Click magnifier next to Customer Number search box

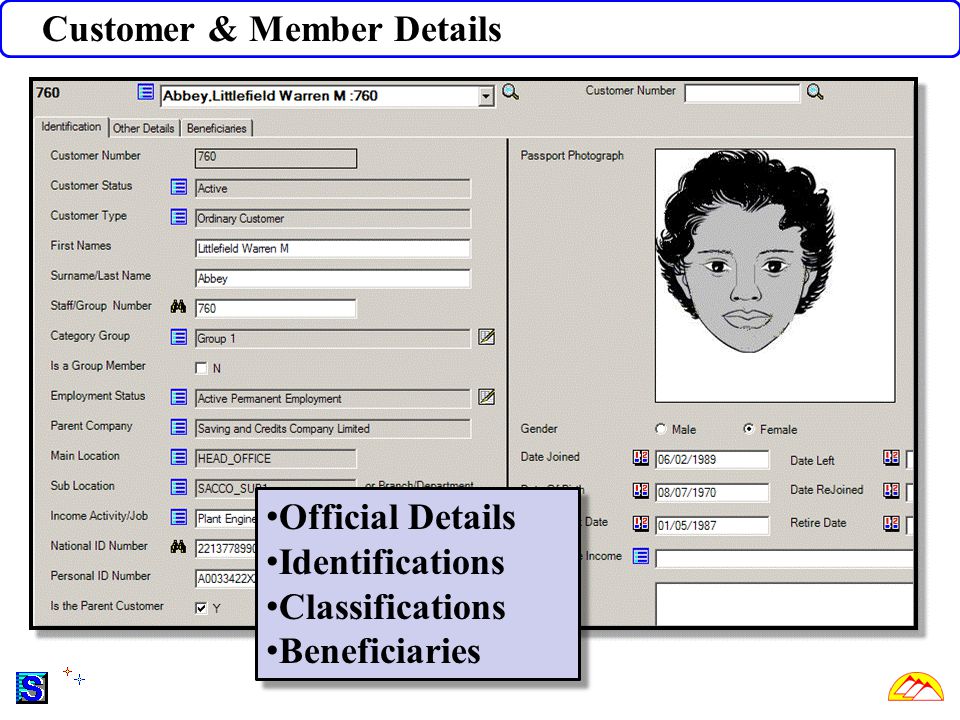coord(815,92)
